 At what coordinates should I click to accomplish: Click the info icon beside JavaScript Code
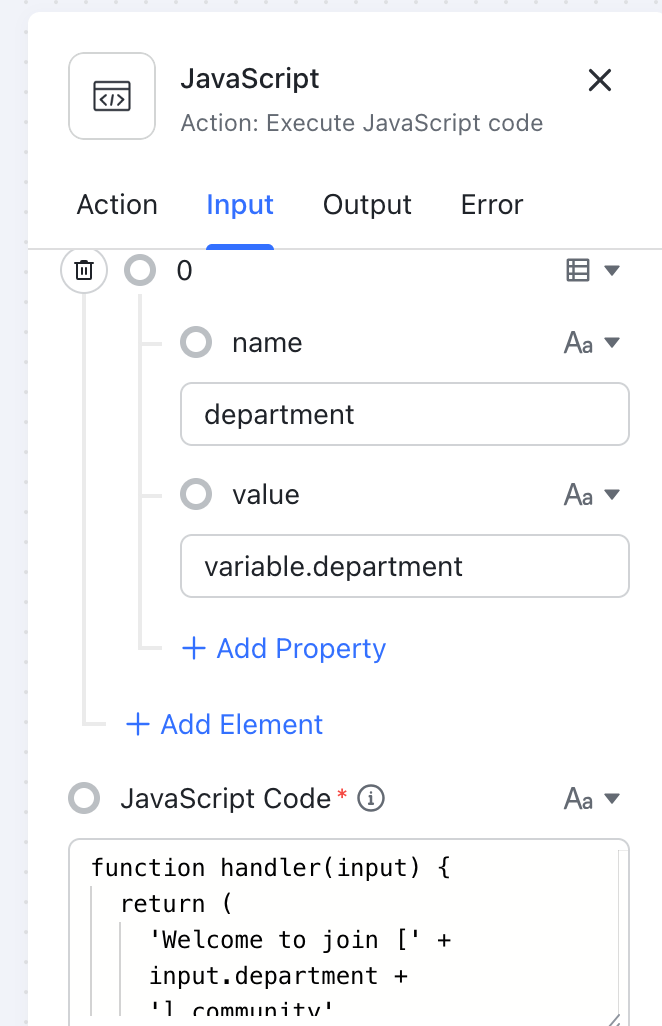tap(371, 798)
